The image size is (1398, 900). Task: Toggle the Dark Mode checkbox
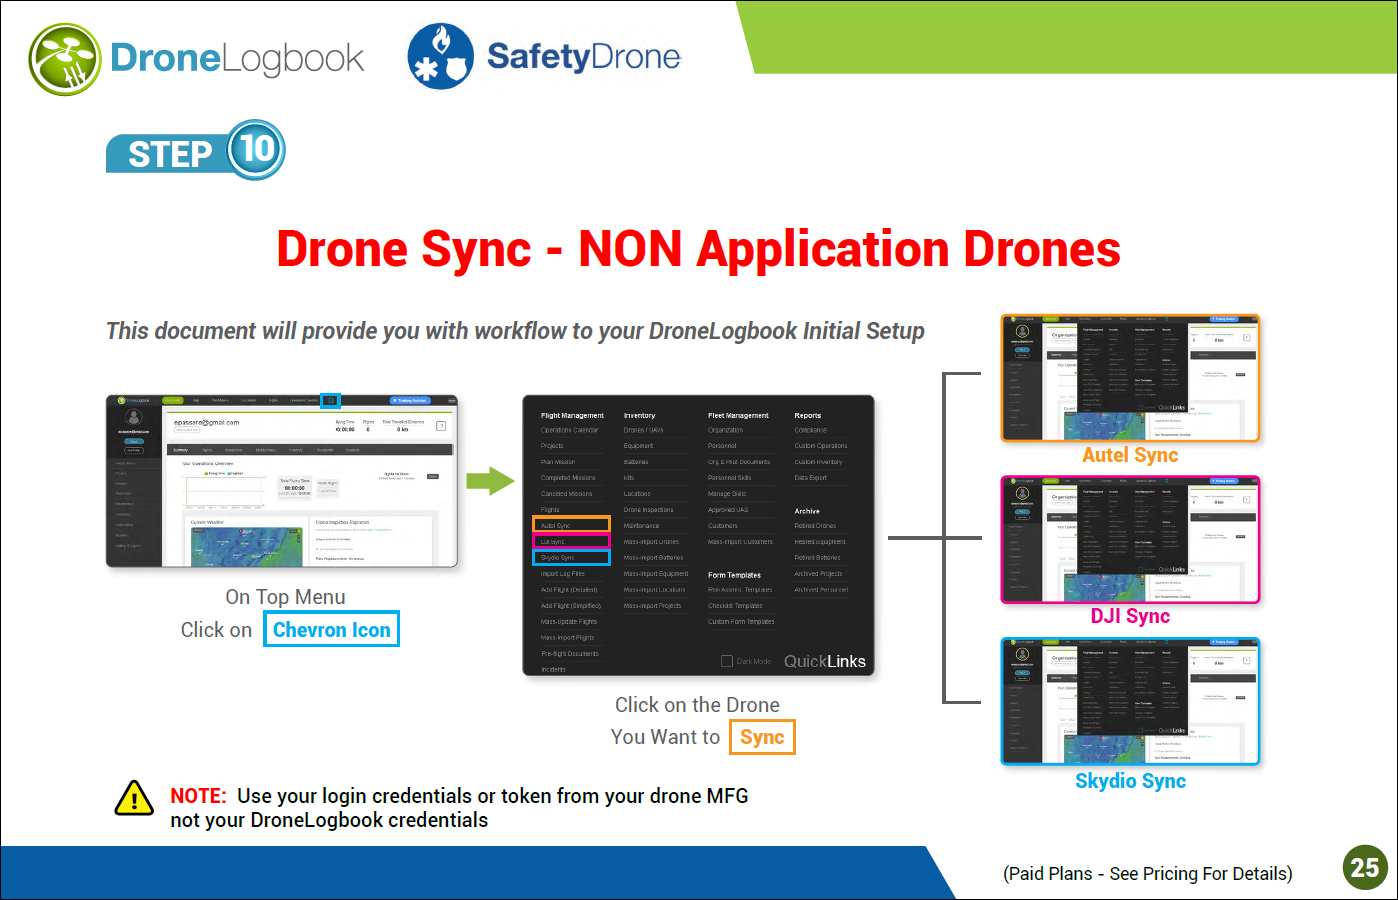727,661
